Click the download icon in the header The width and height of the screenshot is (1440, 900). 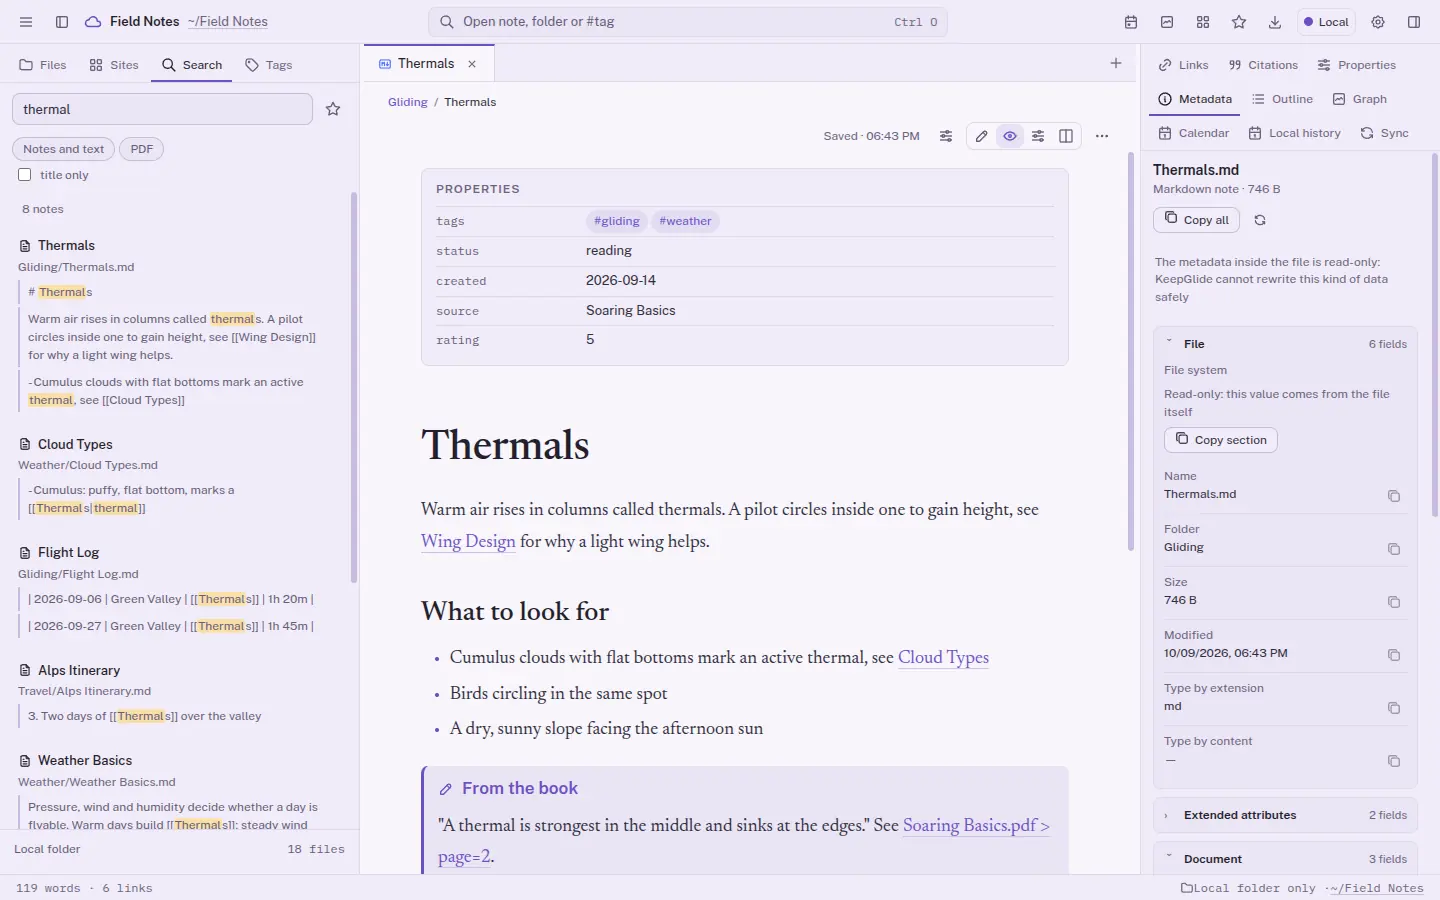pyautogui.click(x=1275, y=22)
